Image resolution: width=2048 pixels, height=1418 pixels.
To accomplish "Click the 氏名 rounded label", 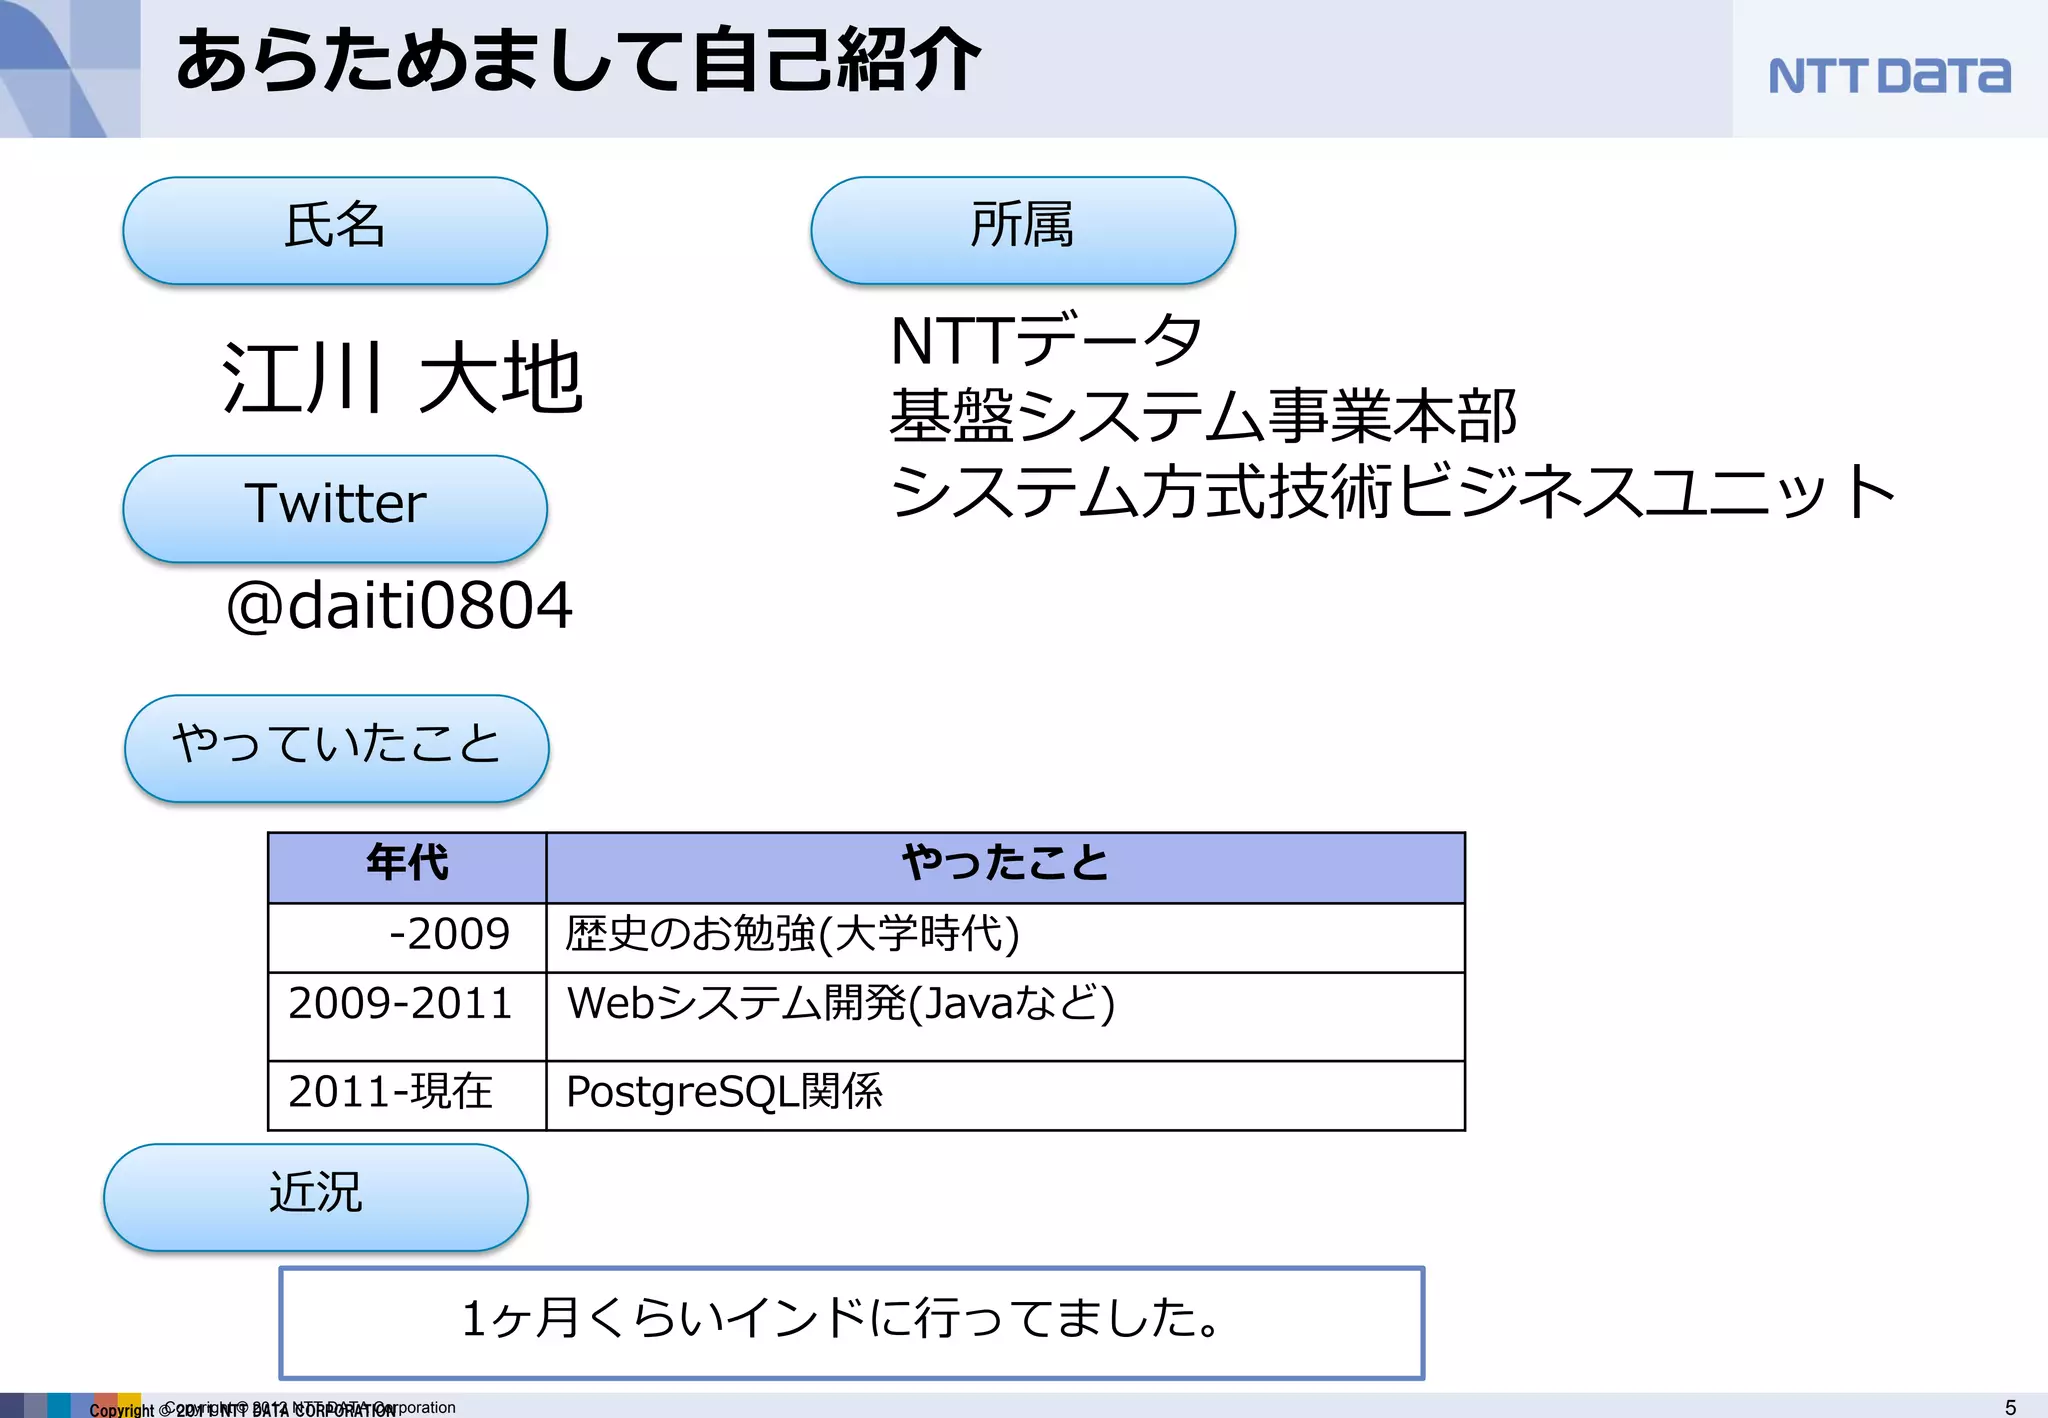I will tap(335, 231).
